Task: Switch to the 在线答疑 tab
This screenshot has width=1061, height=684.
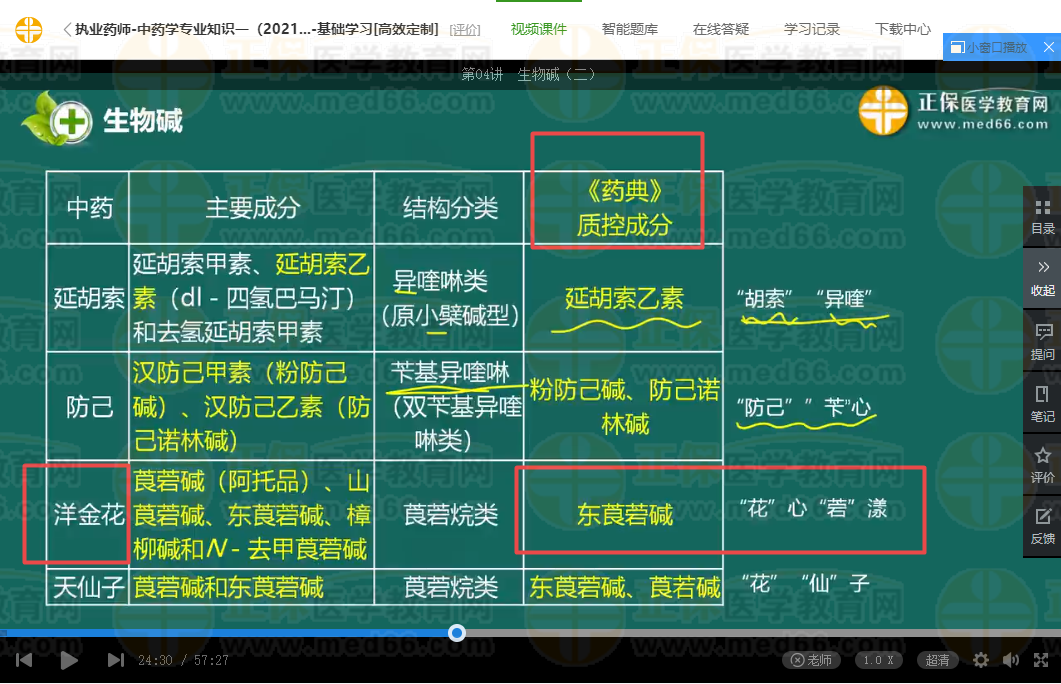Action: click(x=721, y=29)
